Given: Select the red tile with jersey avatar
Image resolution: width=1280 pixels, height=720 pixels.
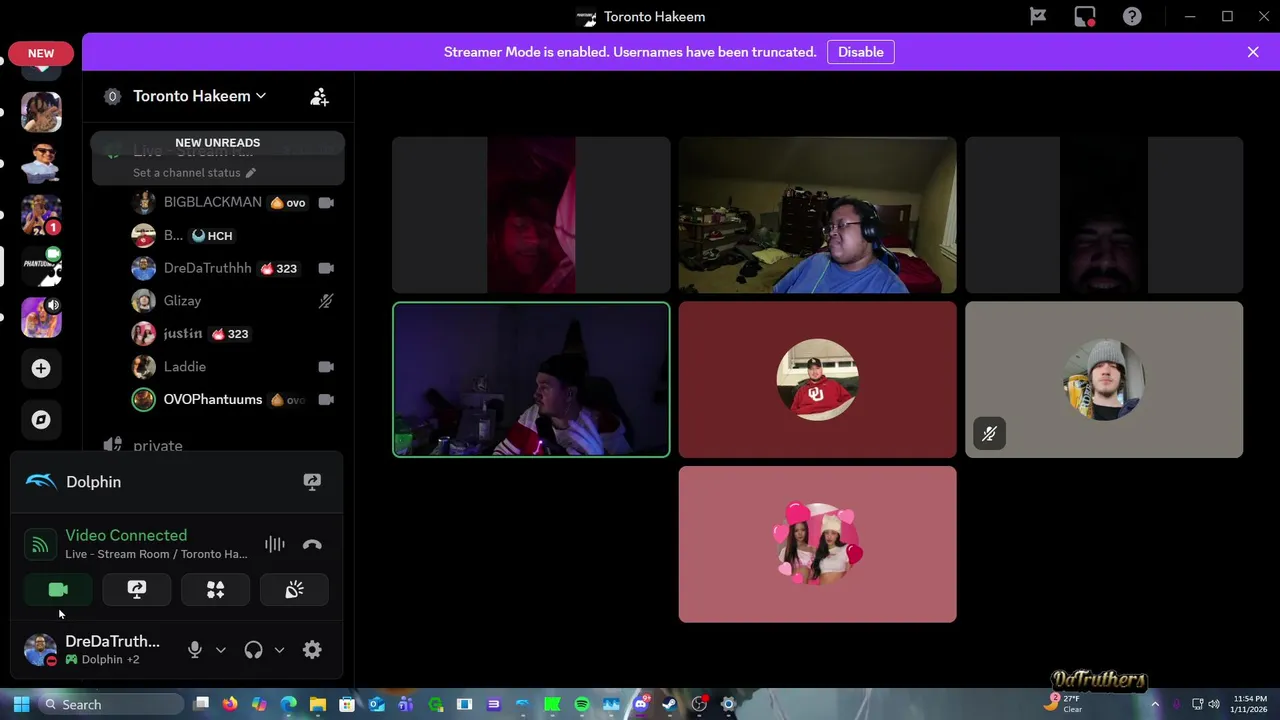Looking at the screenshot, I should [817, 380].
